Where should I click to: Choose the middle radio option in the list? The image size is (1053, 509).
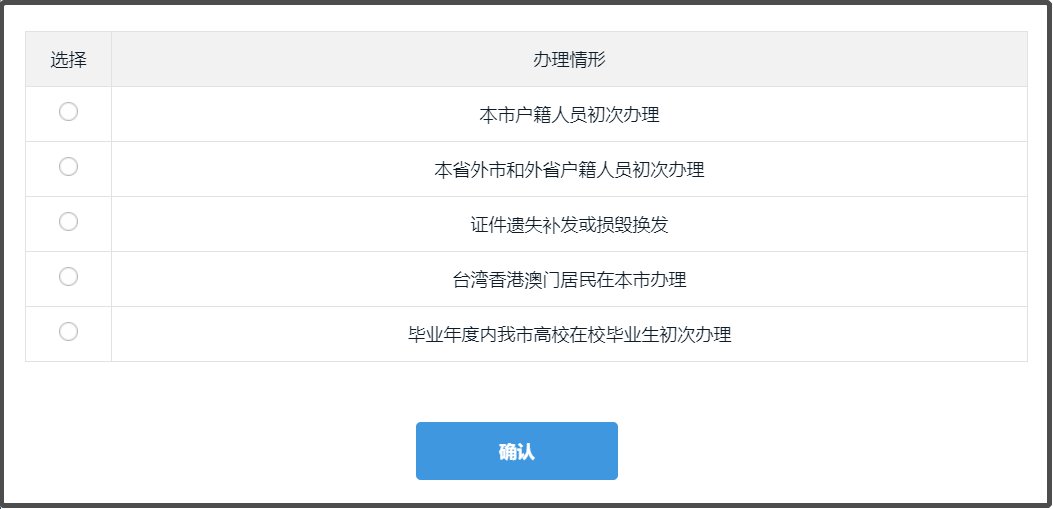tap(68, 222)
